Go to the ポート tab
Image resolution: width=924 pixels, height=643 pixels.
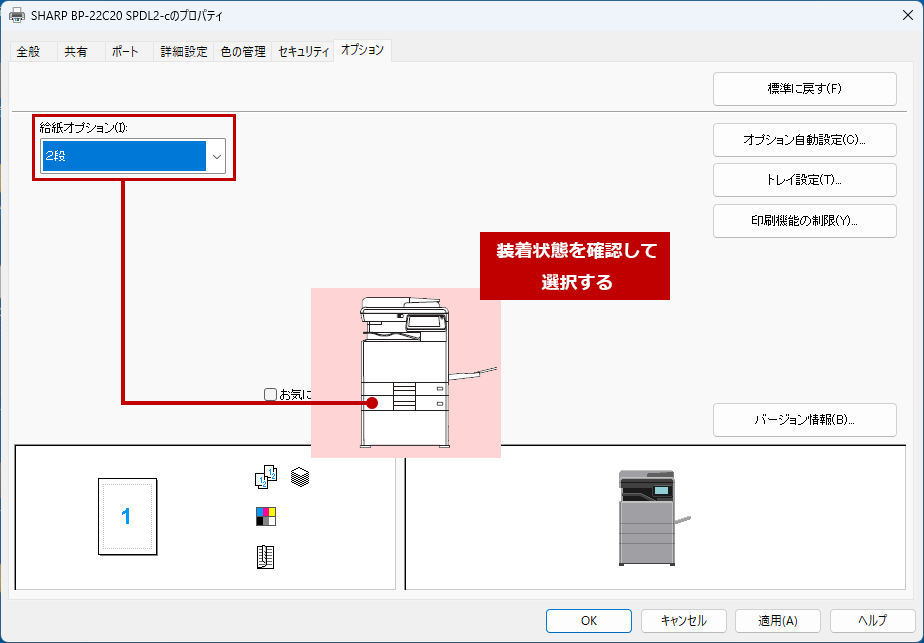[126, 52]
